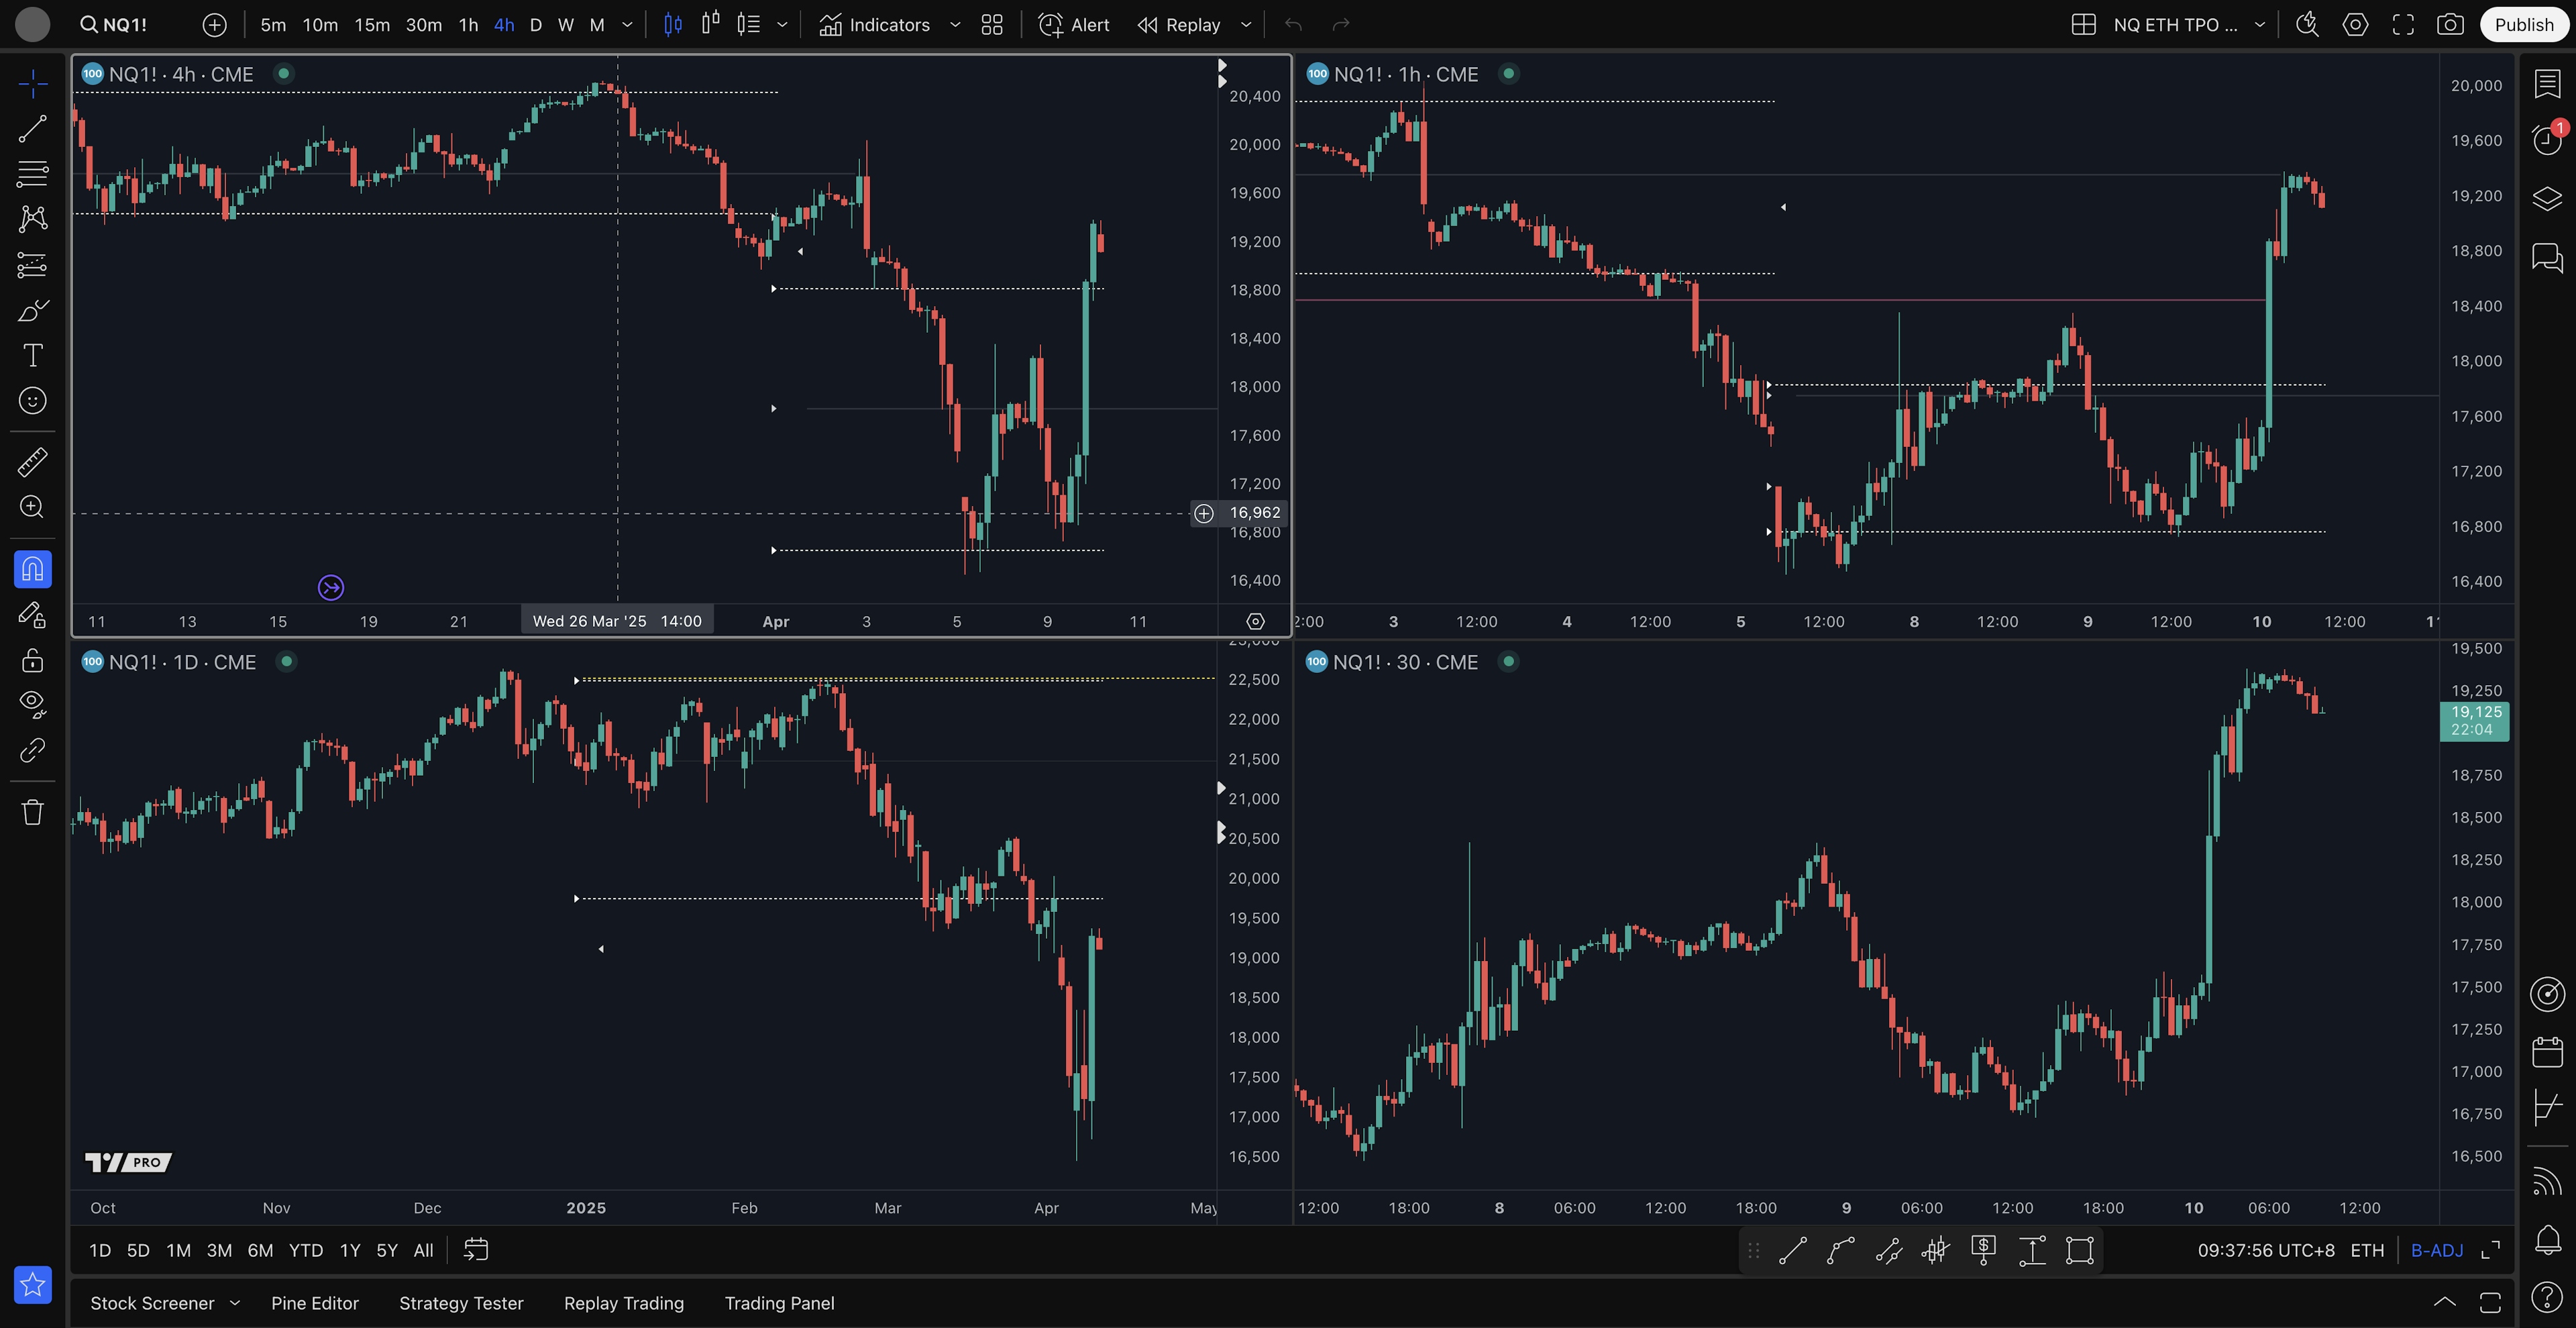Viewport: 2576px width, 1328px height.
Task: Select the Trend Line drawing tool
Action: (32, 128)
